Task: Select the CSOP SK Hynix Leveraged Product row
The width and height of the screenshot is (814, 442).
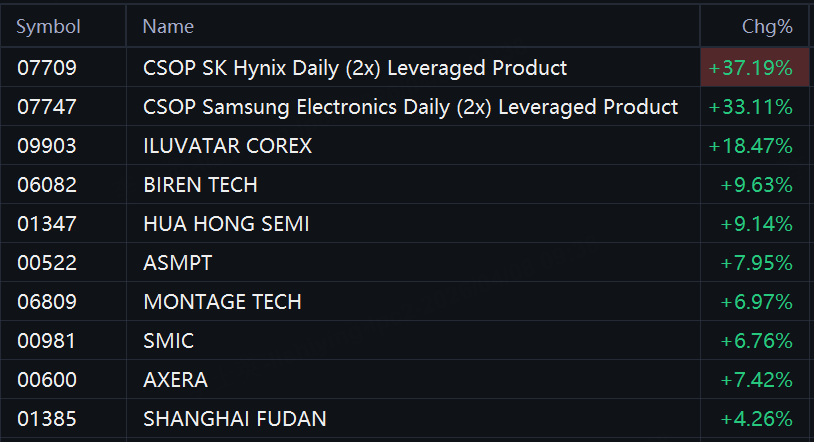Action: click(355, 68)
